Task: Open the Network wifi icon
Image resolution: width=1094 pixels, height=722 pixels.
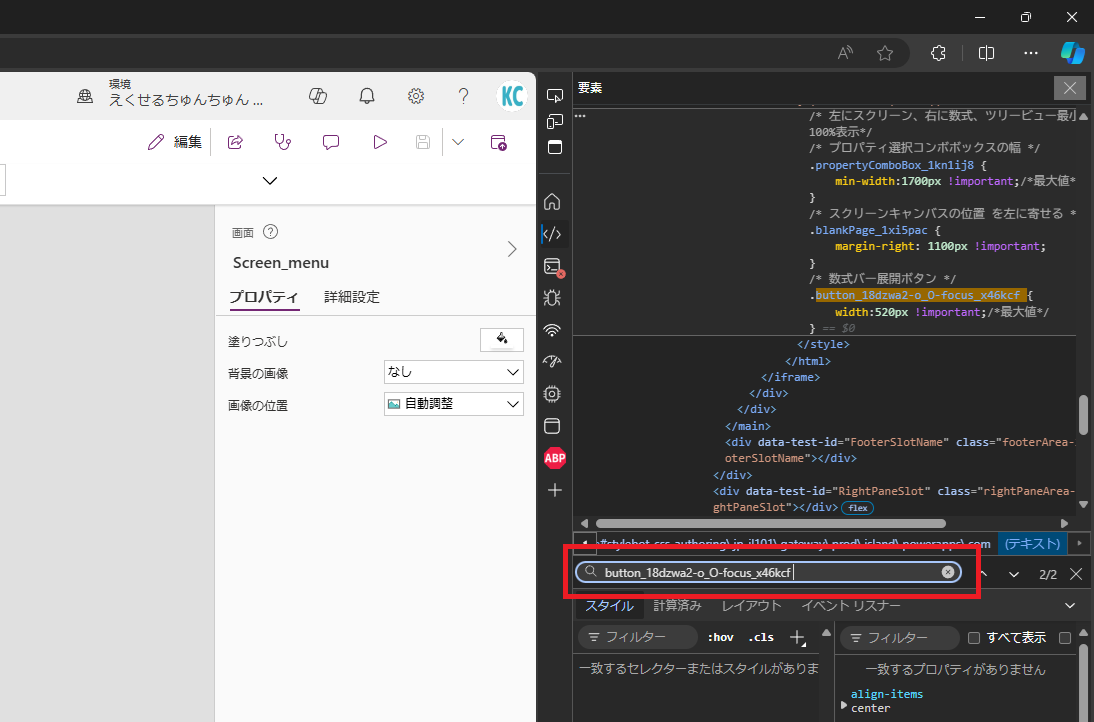Action: click(x=552, y=330)
